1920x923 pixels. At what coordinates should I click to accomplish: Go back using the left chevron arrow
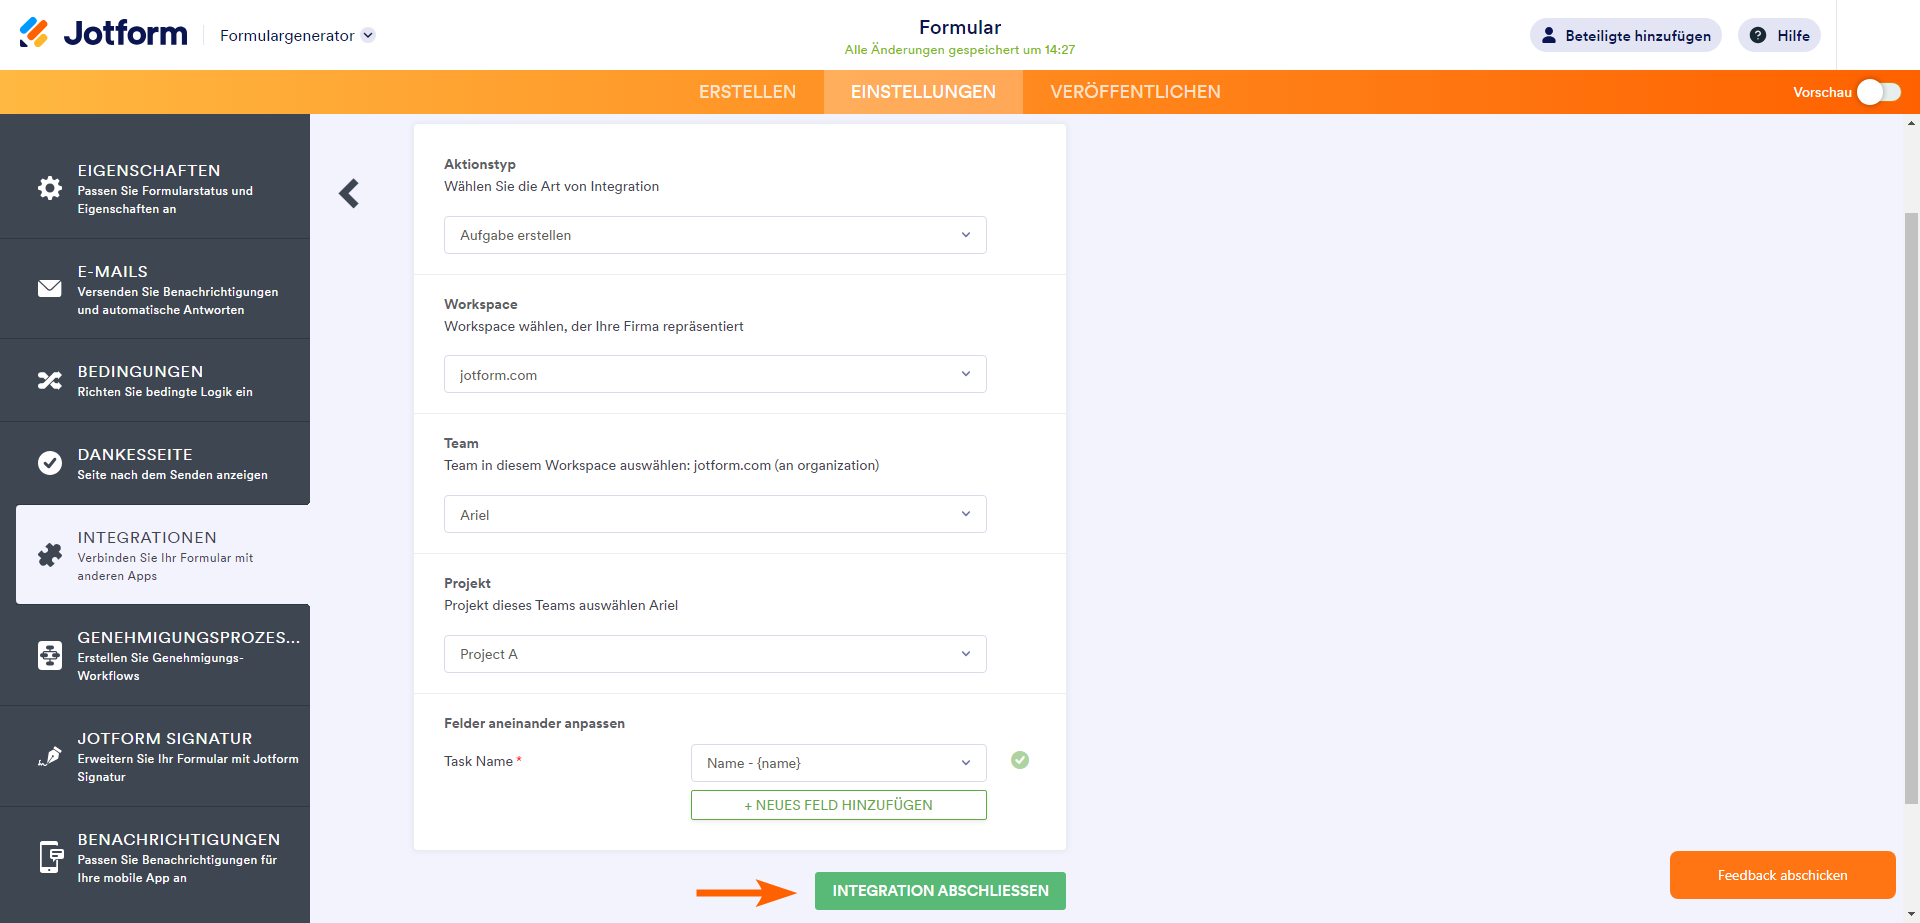(349, 193)
